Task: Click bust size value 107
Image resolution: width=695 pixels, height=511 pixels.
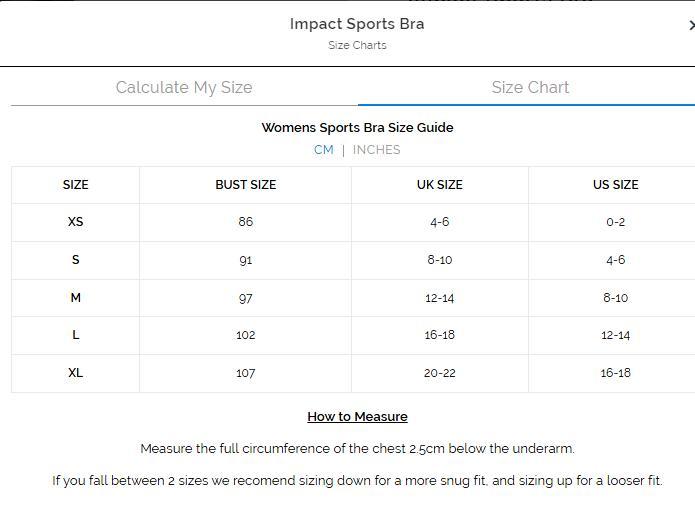Action: [245, 373]
